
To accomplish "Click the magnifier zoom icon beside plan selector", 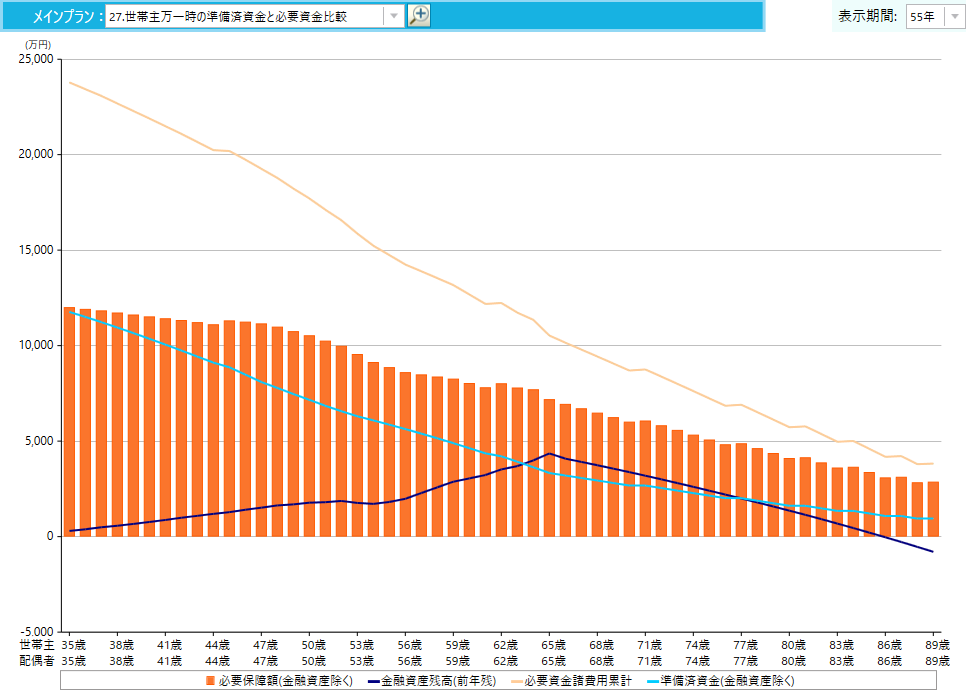I will (x=419, y=15).
